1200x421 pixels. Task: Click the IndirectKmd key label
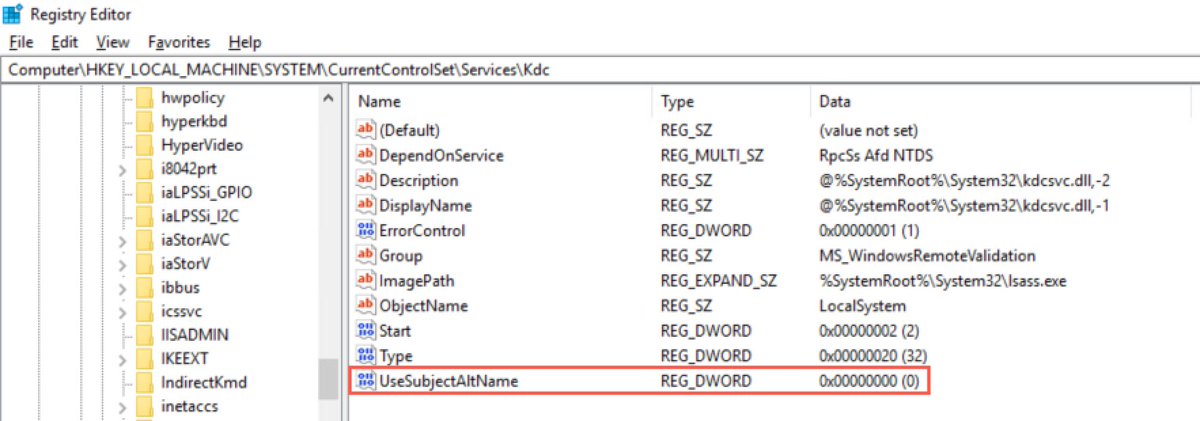click(203, 383)
